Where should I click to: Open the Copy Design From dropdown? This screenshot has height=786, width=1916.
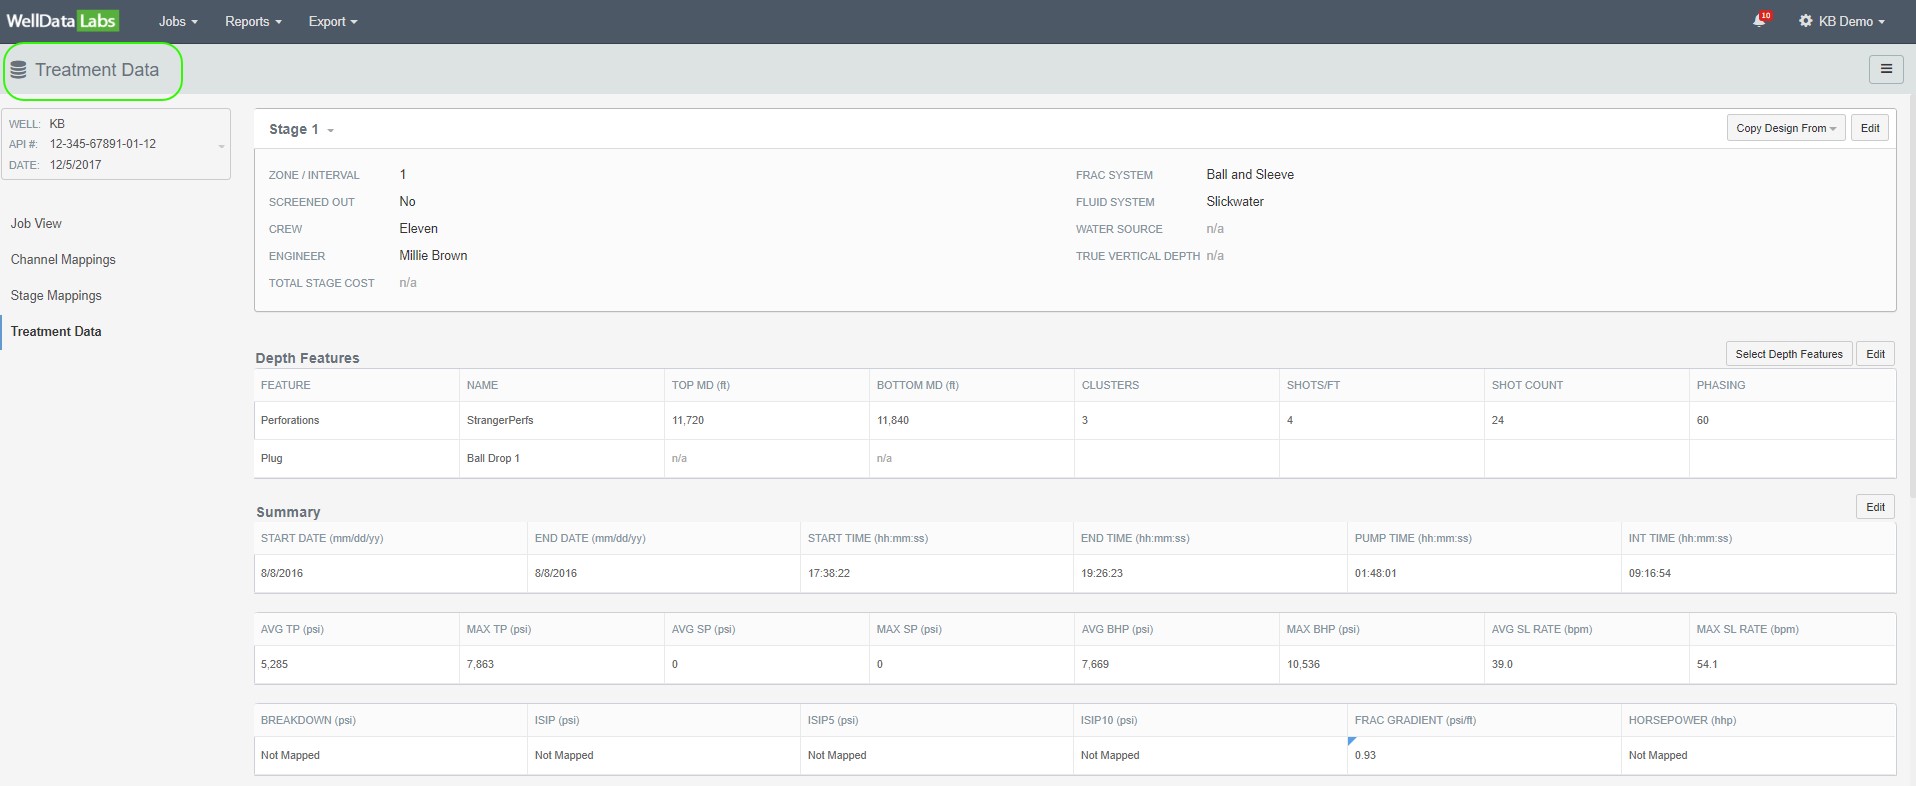(x=1786, y=128)
